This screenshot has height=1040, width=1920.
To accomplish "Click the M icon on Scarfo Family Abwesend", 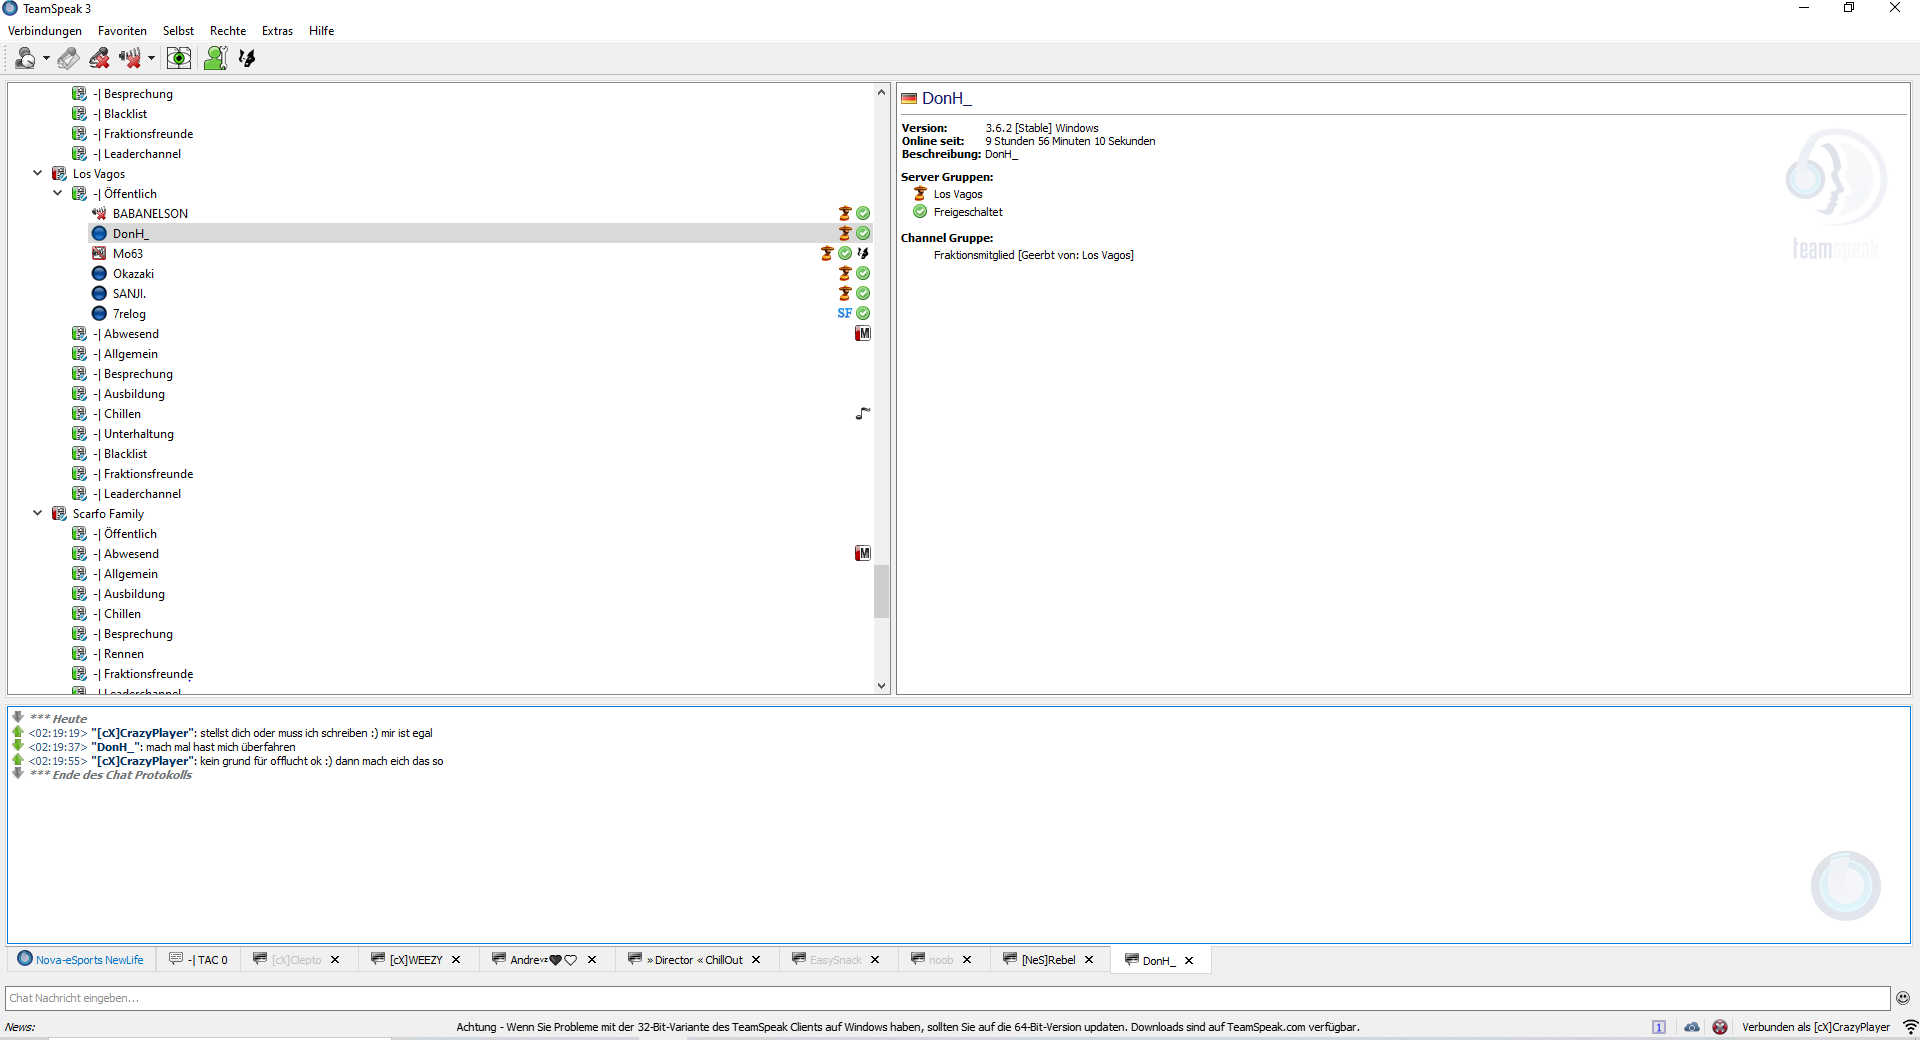I will [x=863, y=553].
